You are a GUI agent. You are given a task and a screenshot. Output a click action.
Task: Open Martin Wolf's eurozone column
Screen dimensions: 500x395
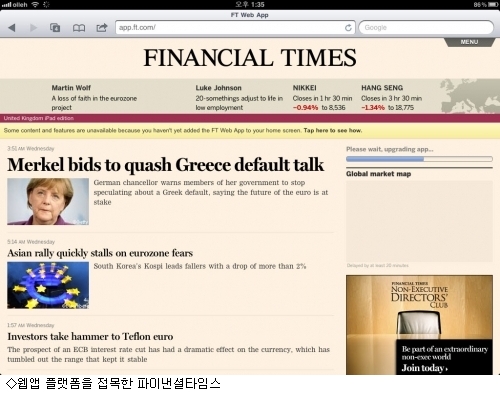click(x=94, y=98)
